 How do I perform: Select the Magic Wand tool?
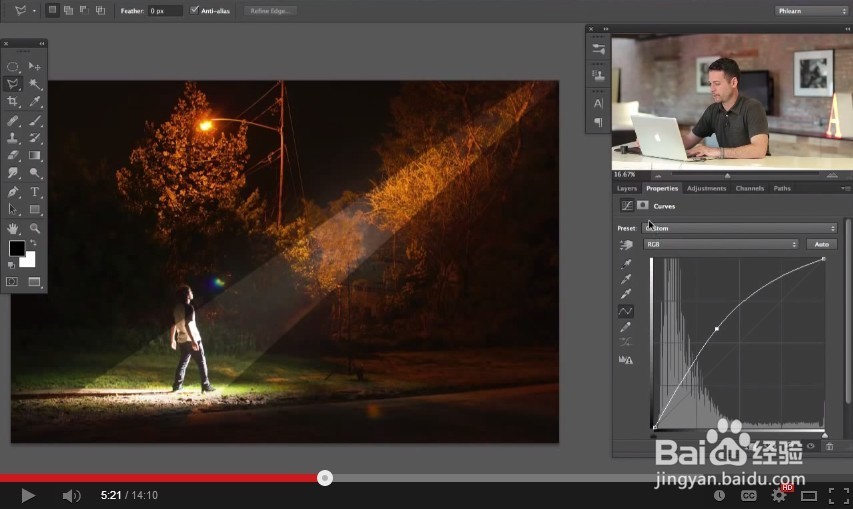coord(35,84)
